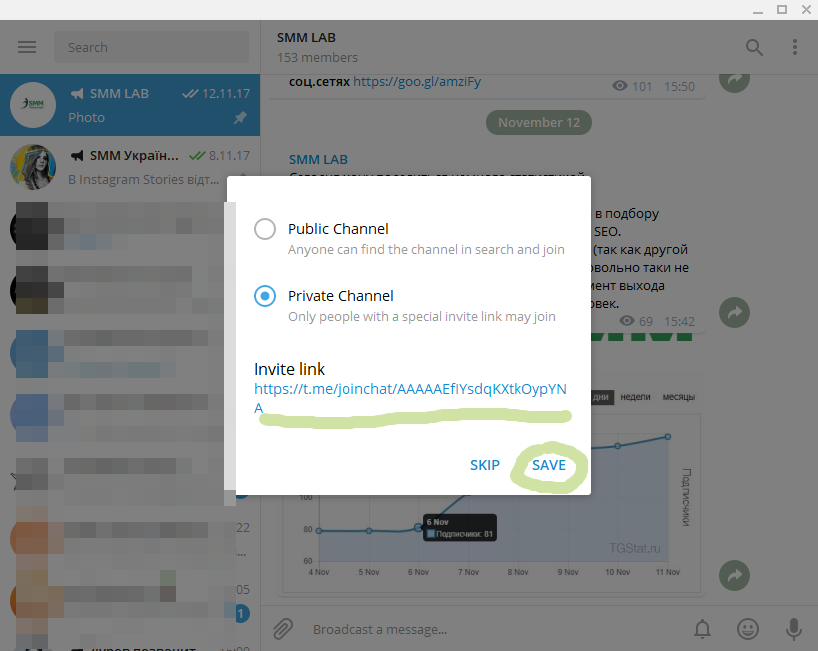Click the paperclip attach file icon
This screenshot has width=818, height=651.
pos(283,628)
